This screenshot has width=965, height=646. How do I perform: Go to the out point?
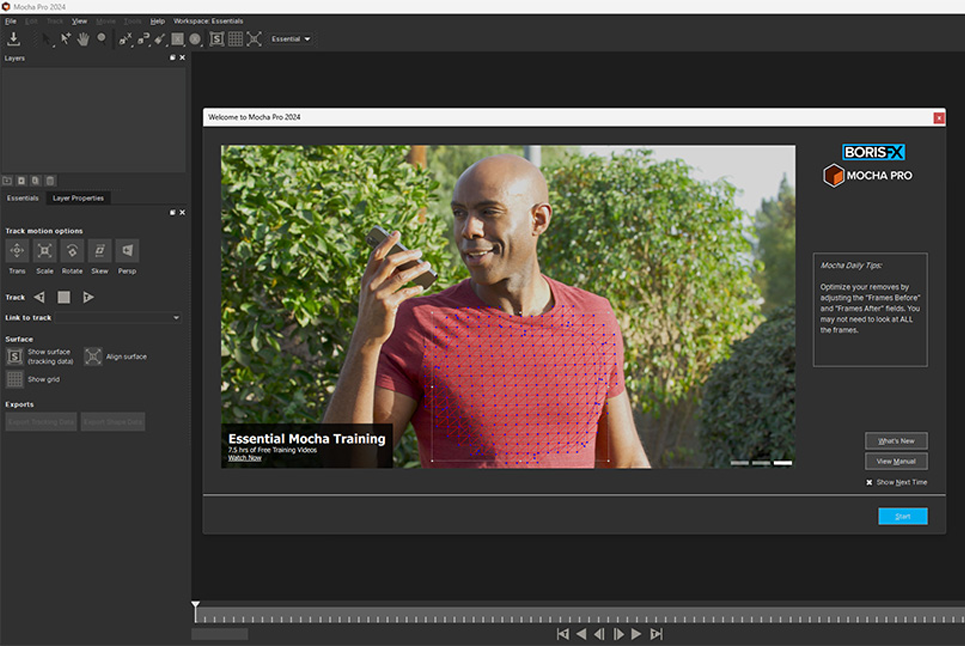click(656, 634)
